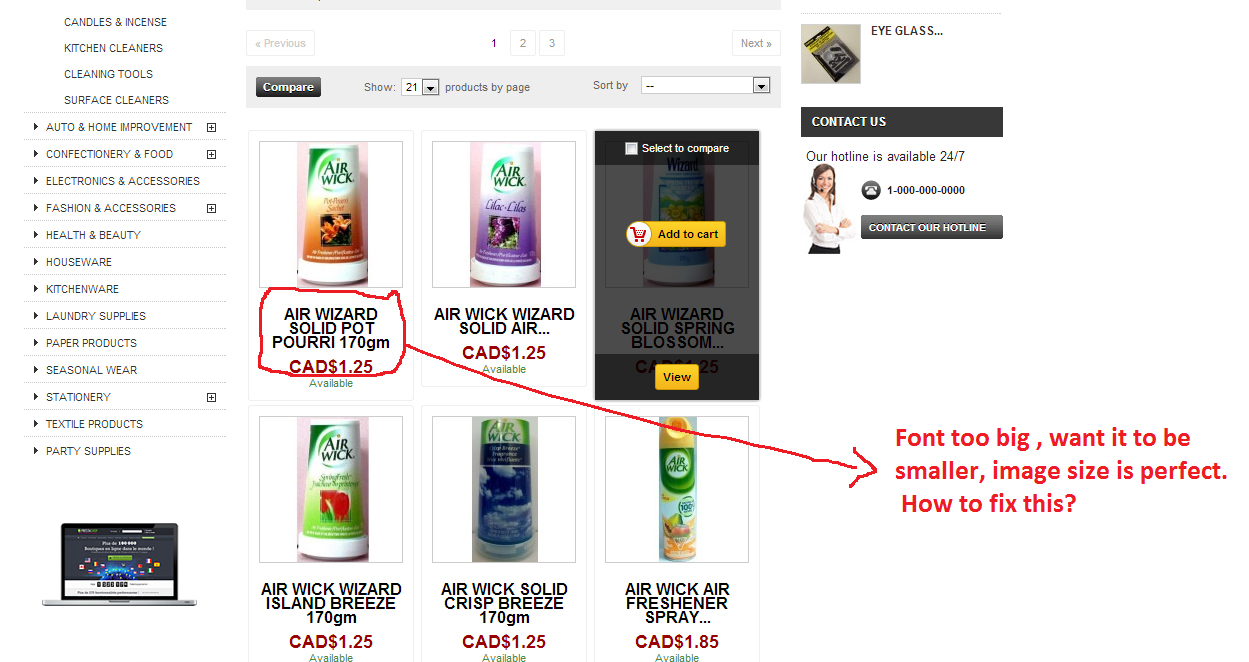1249x662 pixels.
Task: Open the HEALTH & BEAUTY category
Action: [x=93, y=235]
